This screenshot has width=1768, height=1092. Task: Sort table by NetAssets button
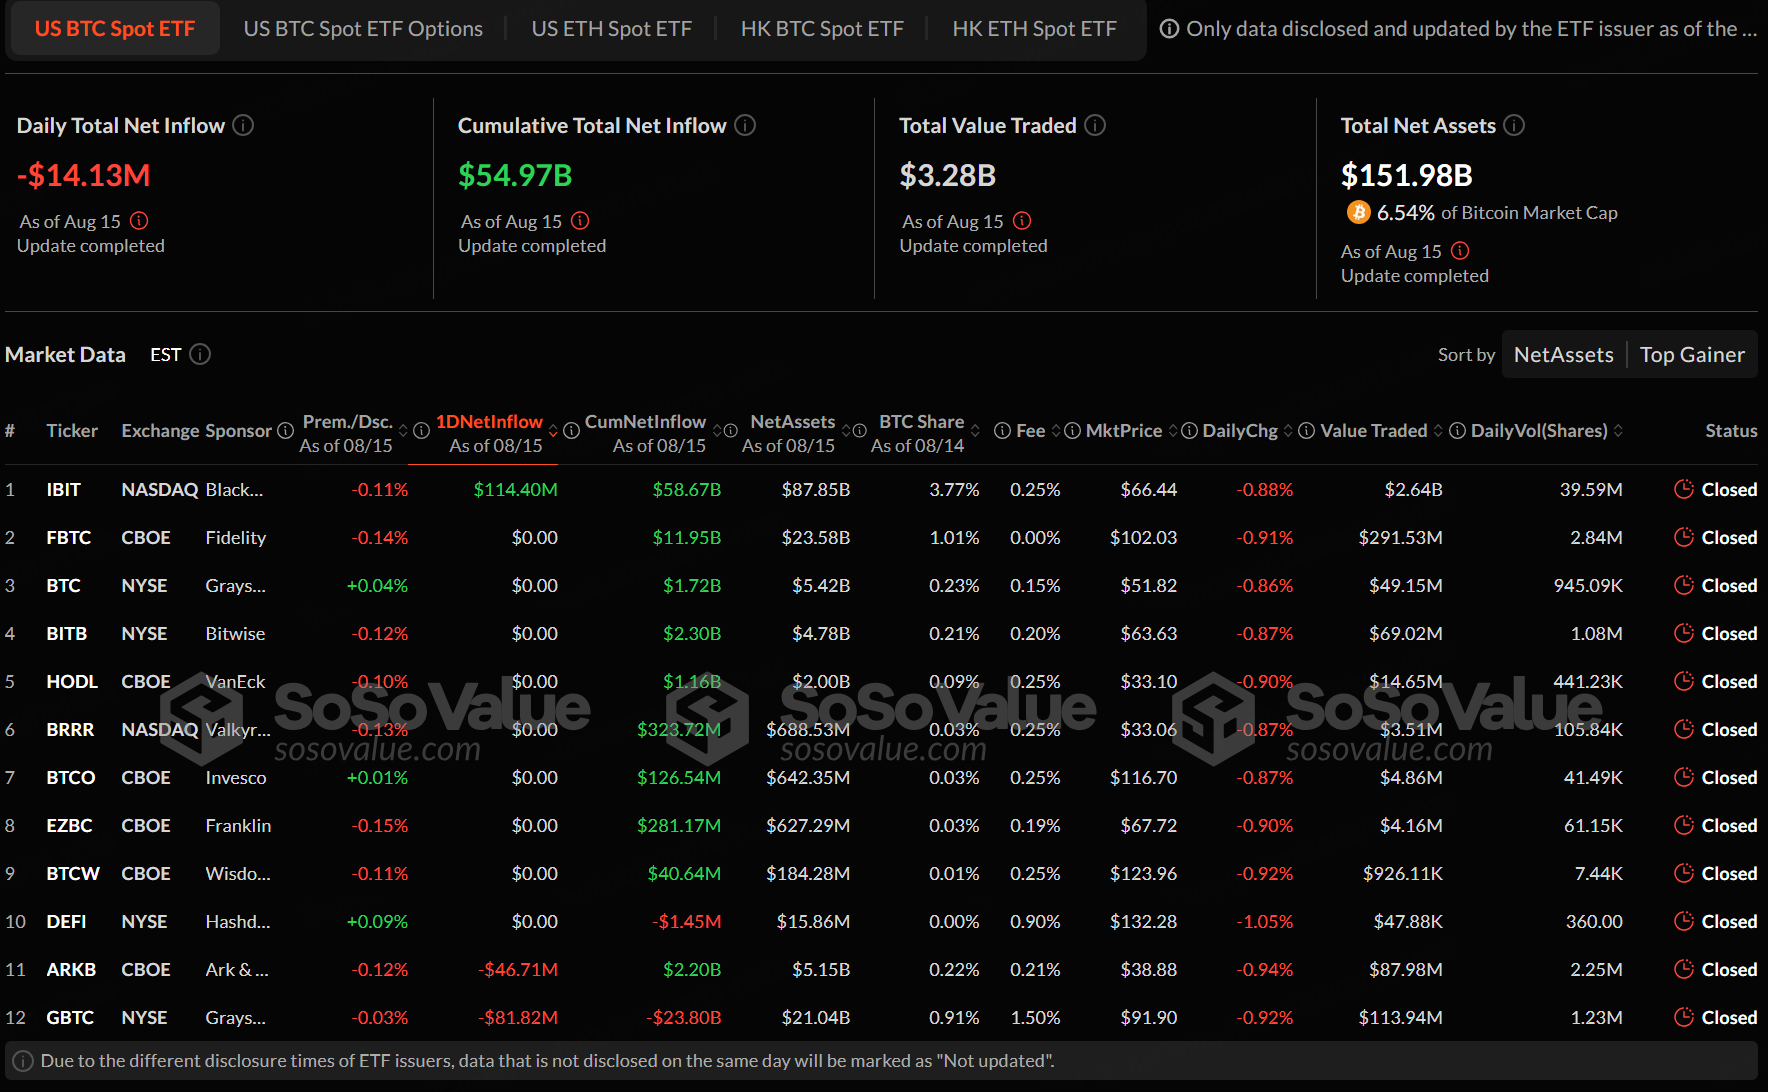1563,355
